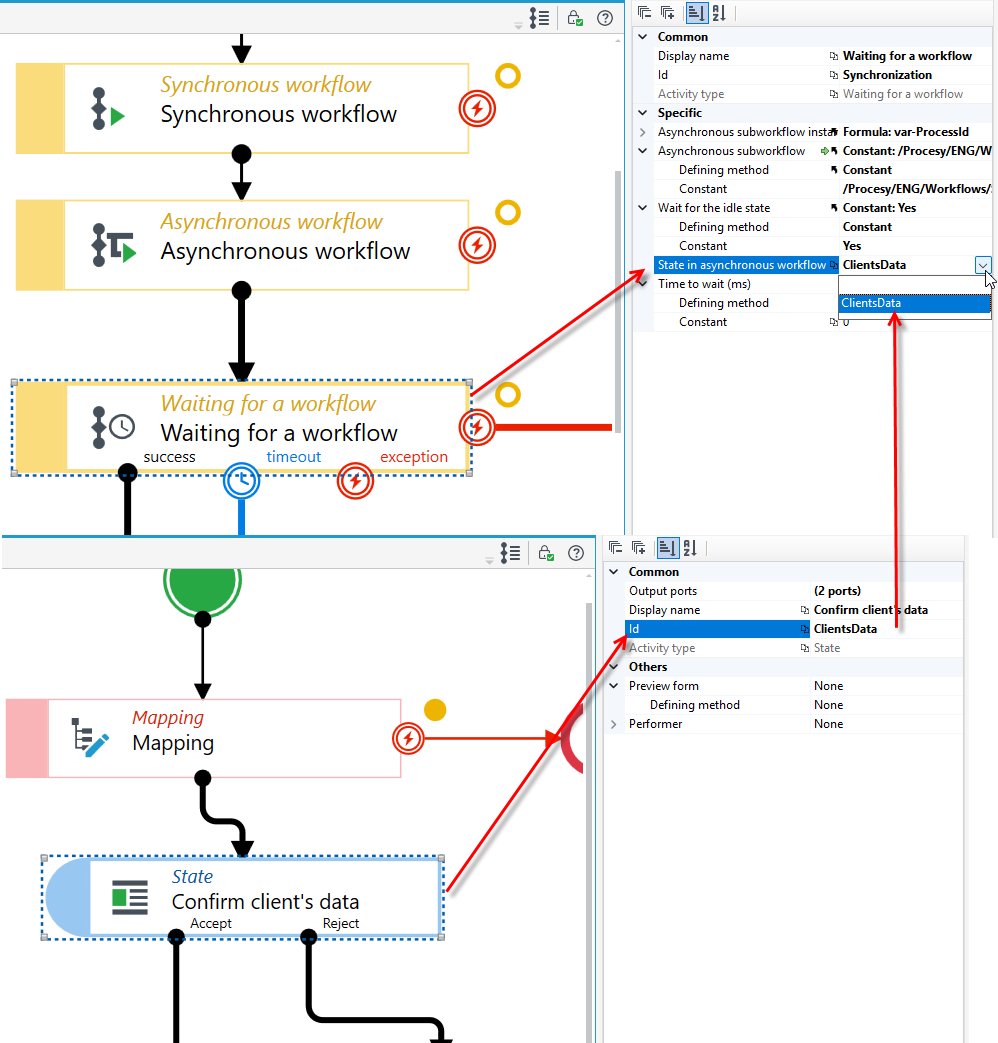The width and height of the screenshot is (998, 1043).
Task: Choose ClientsData from the open dropdown list
Action: [915, 303]
